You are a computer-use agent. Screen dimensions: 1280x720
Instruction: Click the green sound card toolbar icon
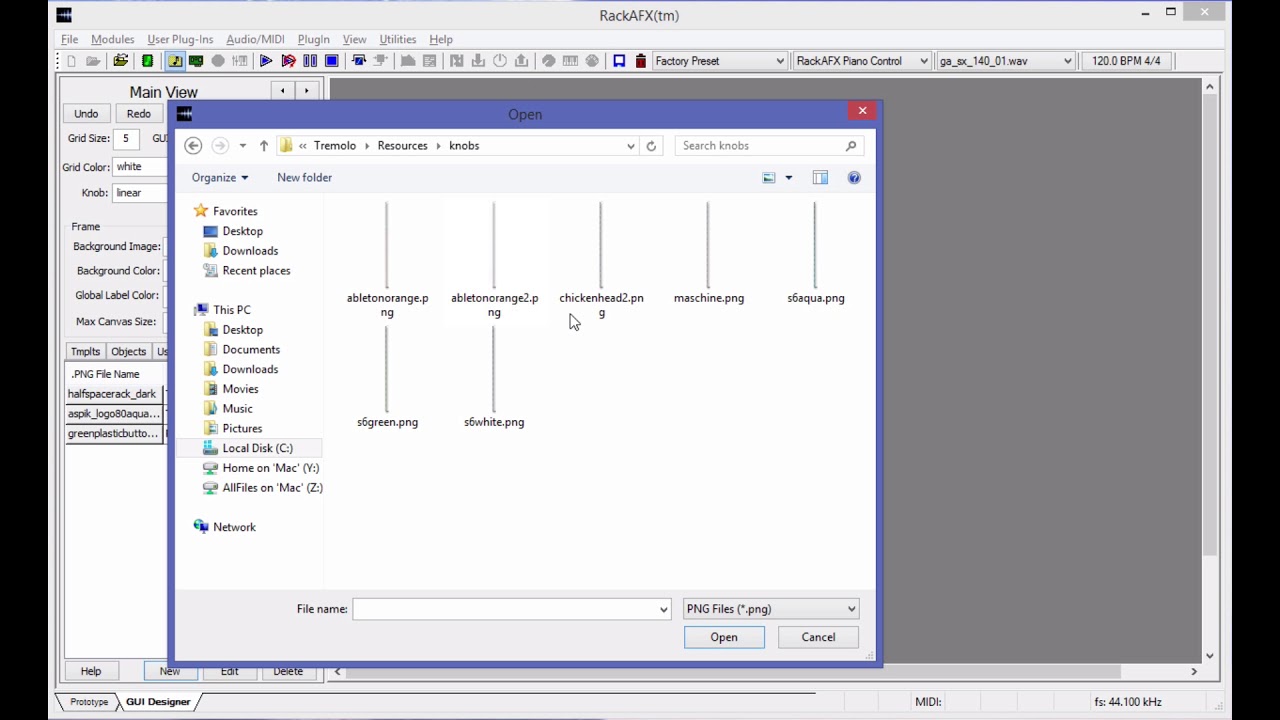pos(196,61)
